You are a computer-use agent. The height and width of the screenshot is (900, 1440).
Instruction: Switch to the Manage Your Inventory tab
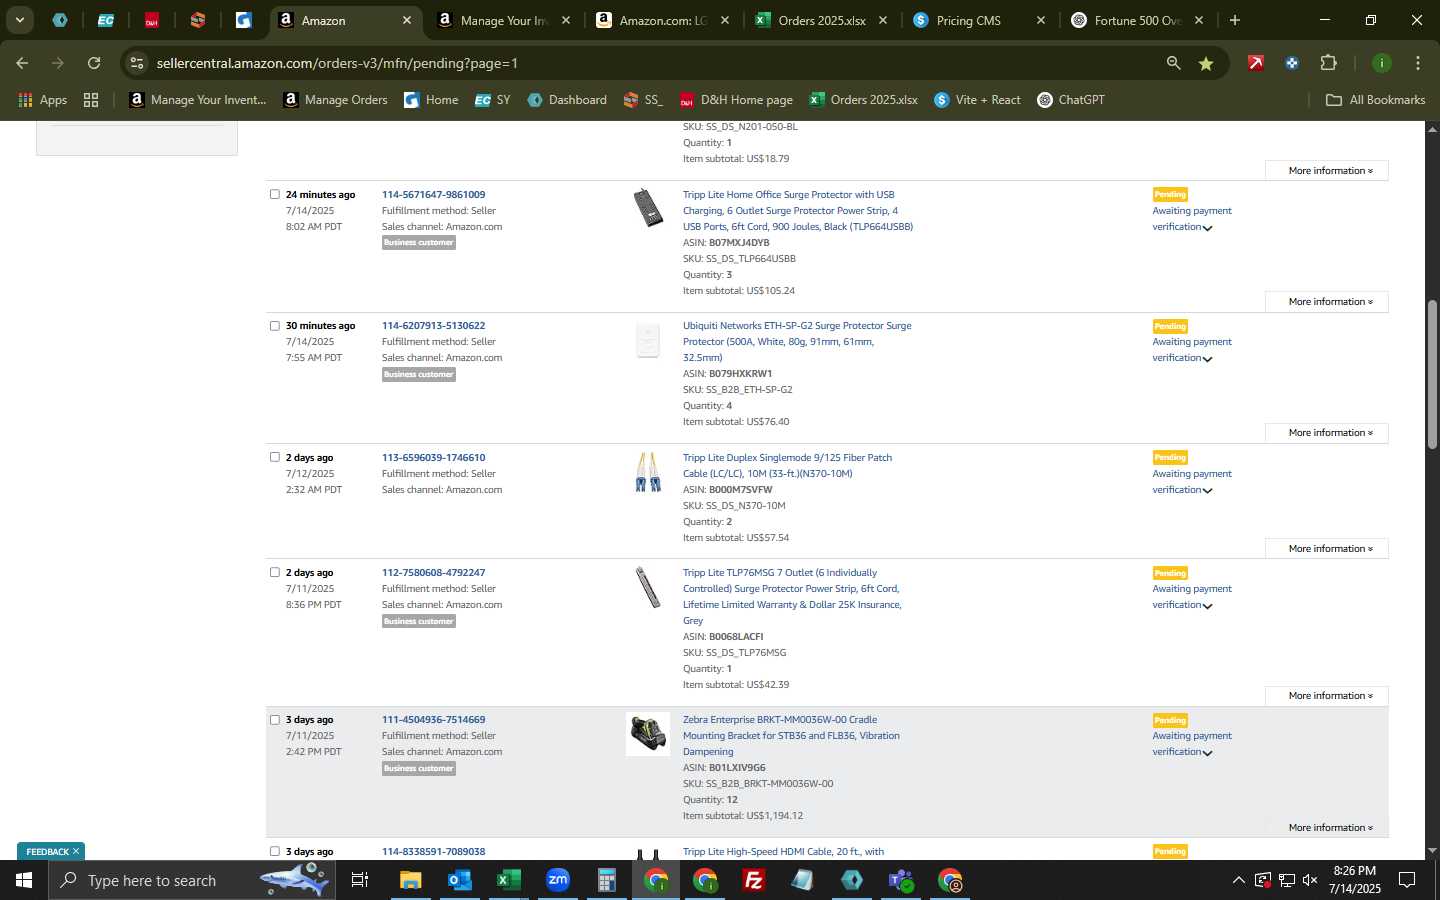click(x=504, y=20)
